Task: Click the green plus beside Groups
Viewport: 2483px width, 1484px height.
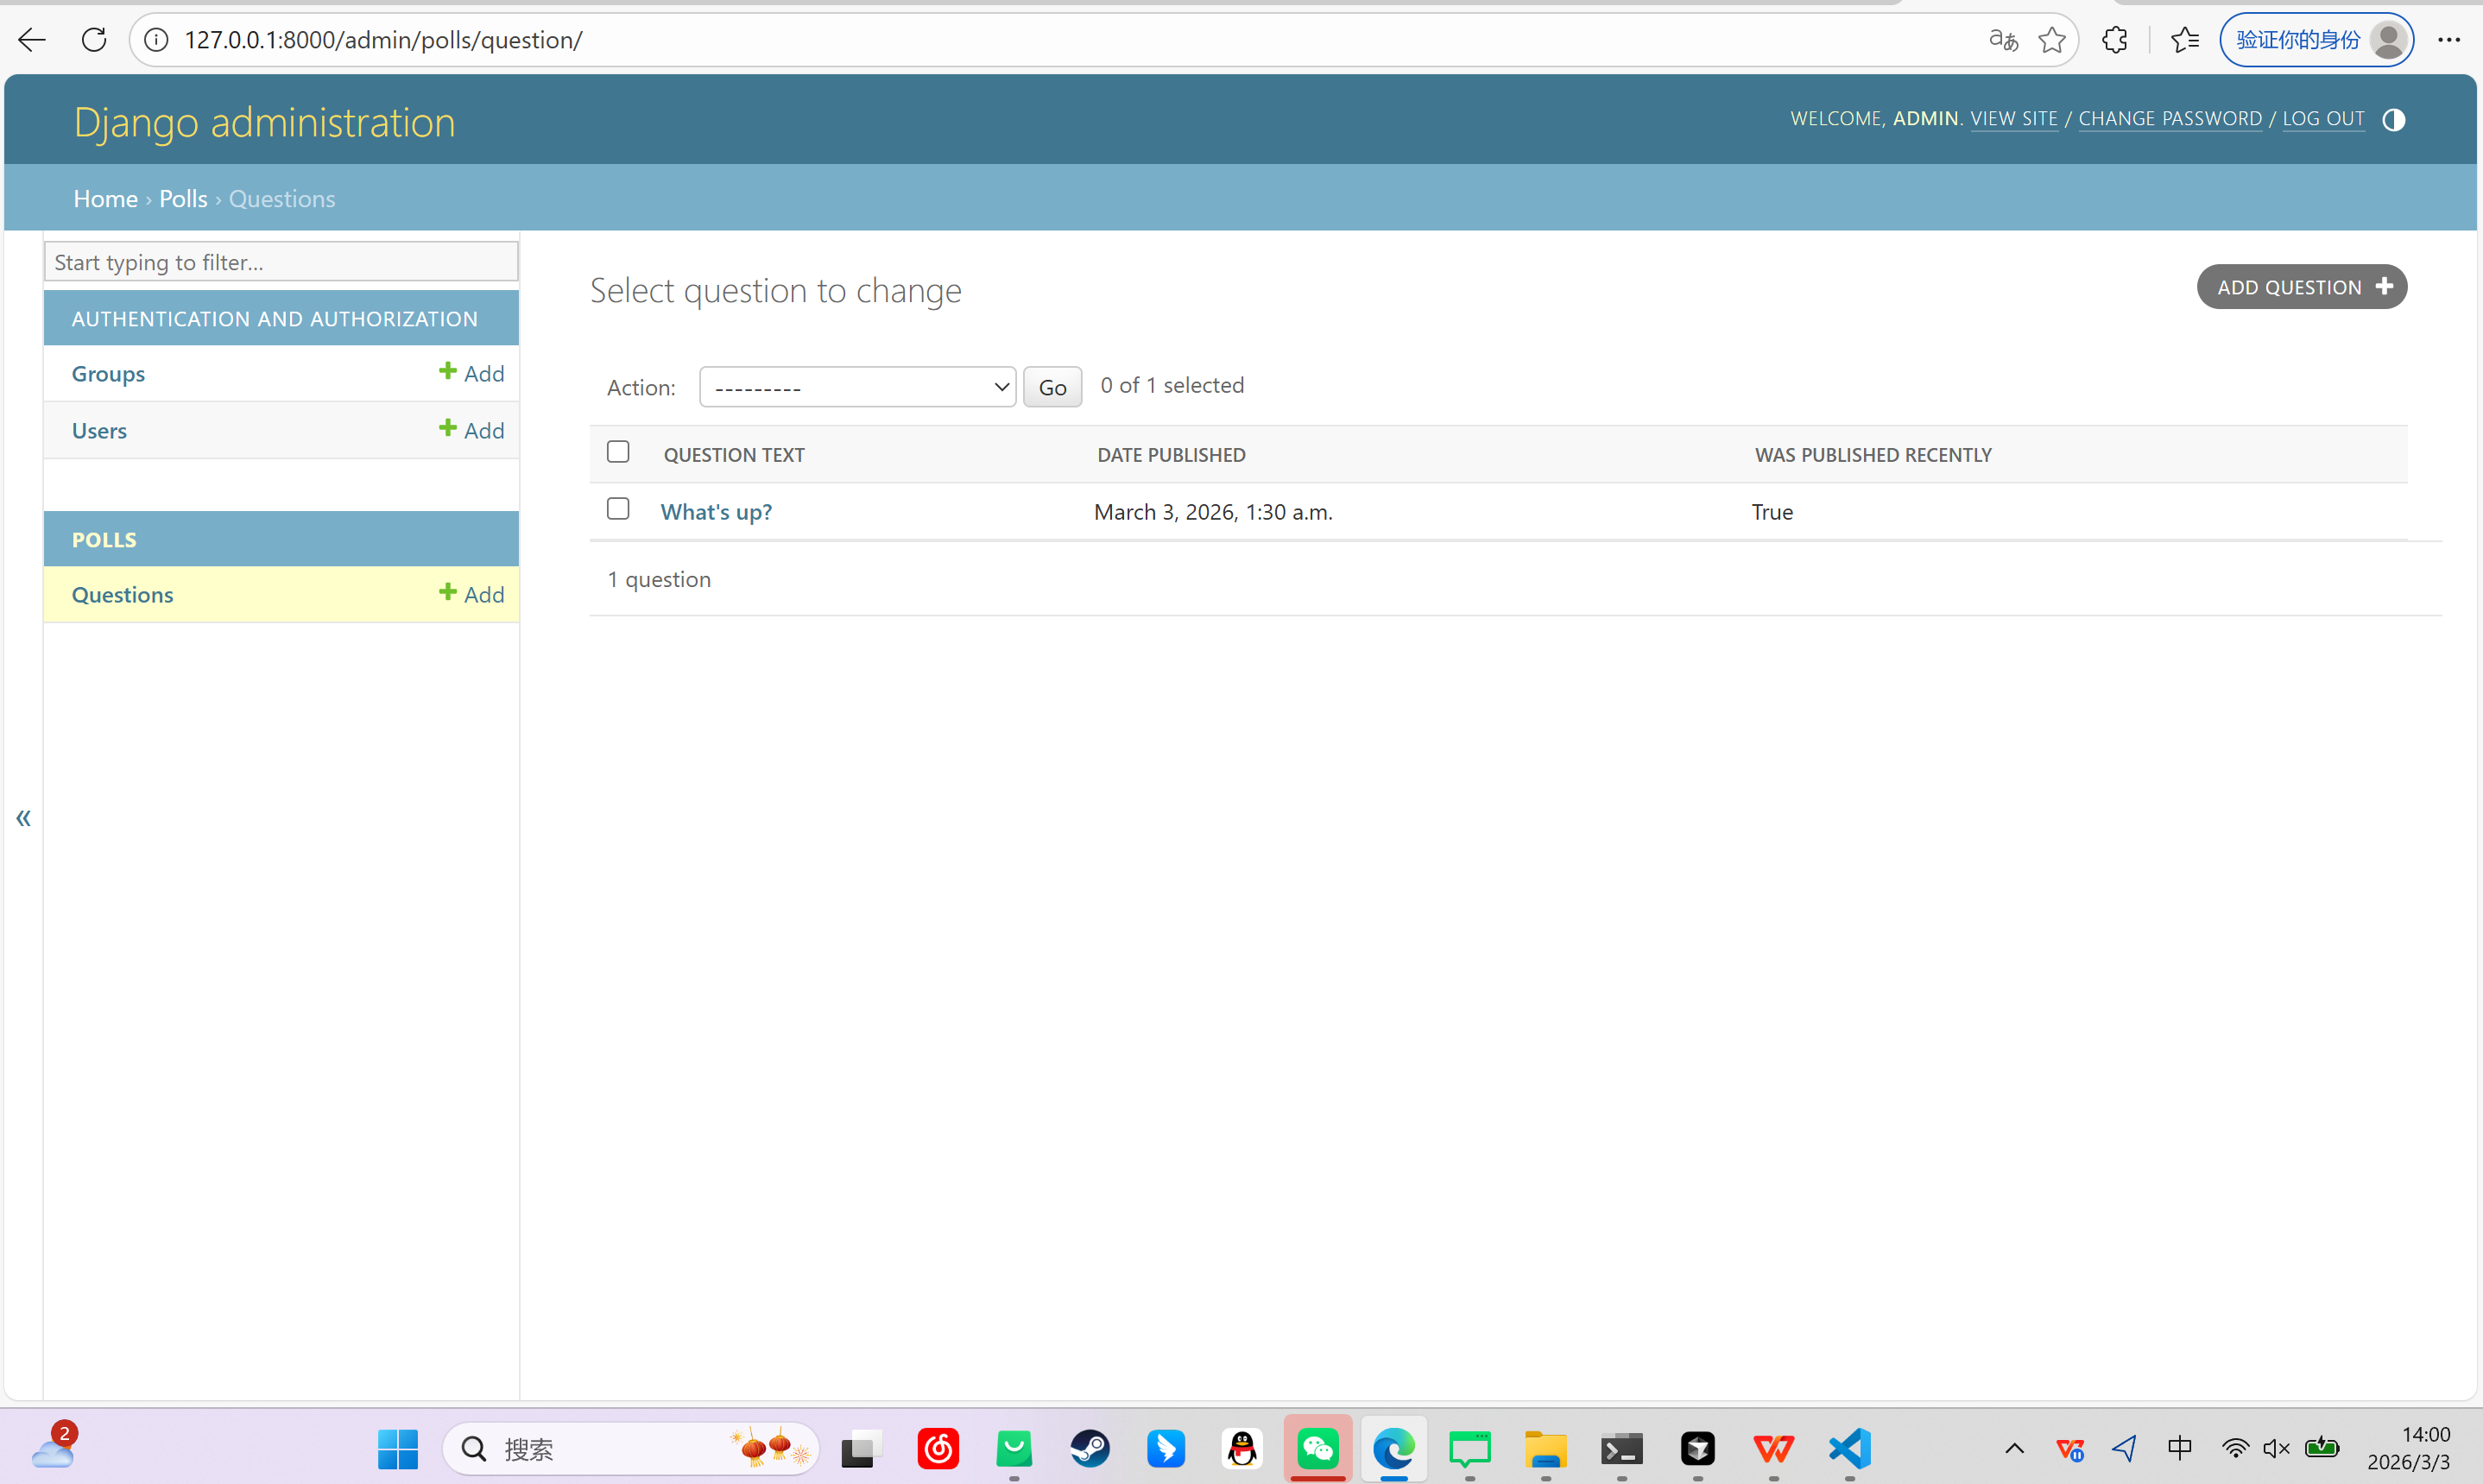Action: point(448,372)
